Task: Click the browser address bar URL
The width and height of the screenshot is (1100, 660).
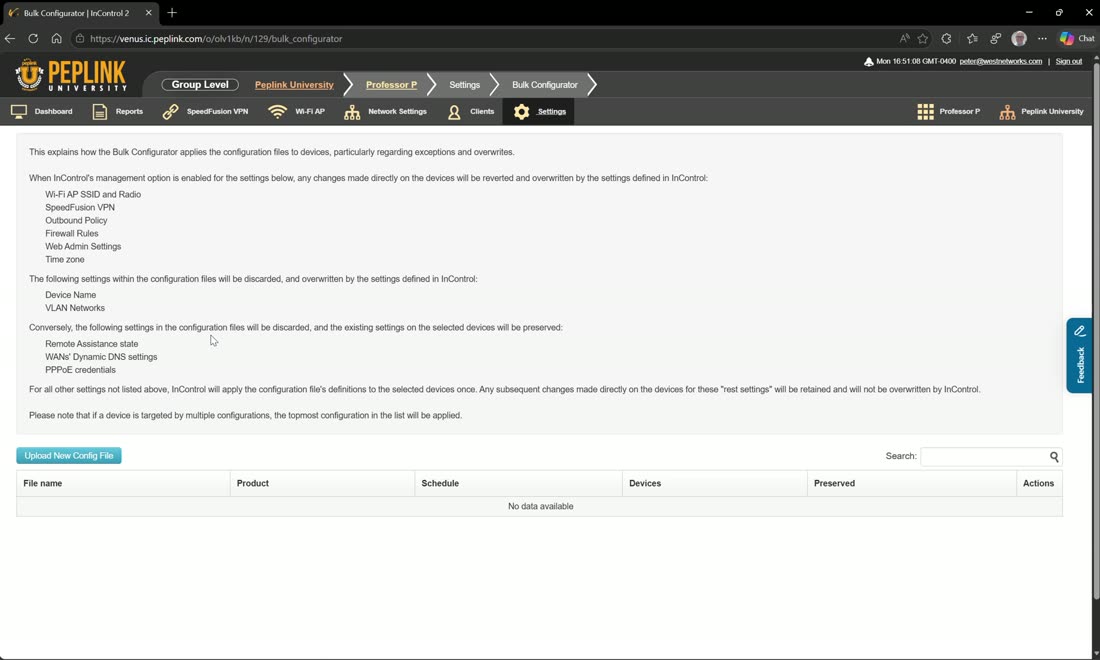Action: [x=216, y=39]
